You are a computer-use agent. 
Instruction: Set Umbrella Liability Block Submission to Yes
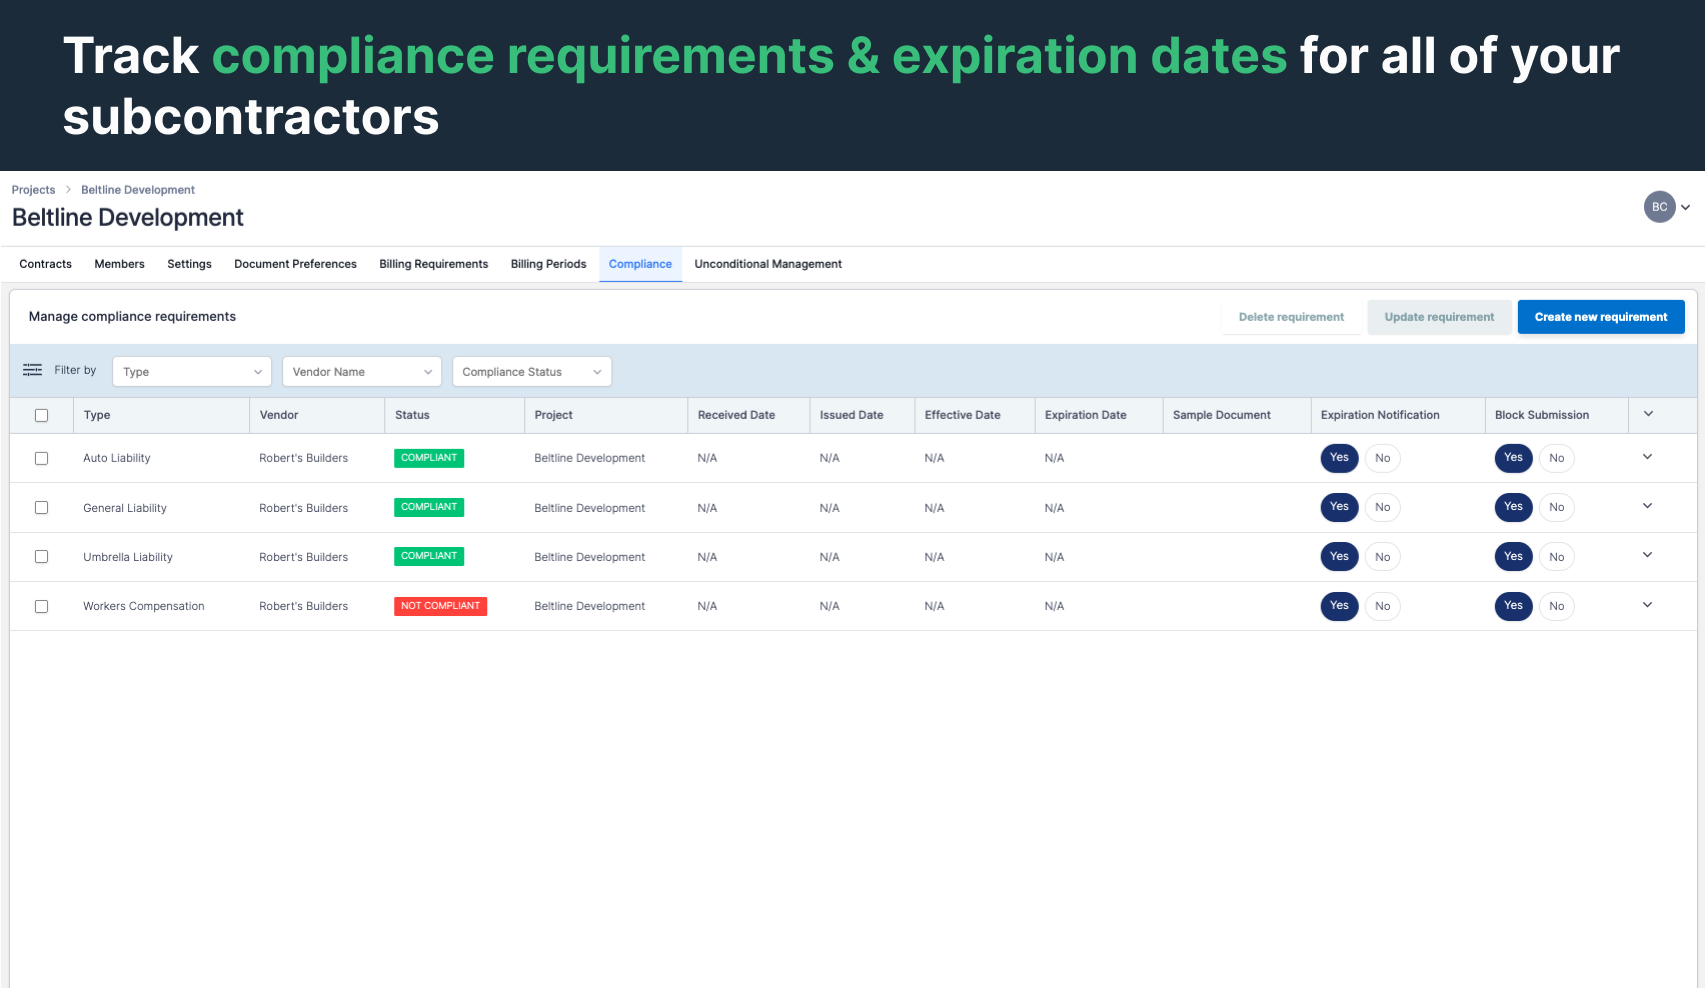(x=1513, y=557)
